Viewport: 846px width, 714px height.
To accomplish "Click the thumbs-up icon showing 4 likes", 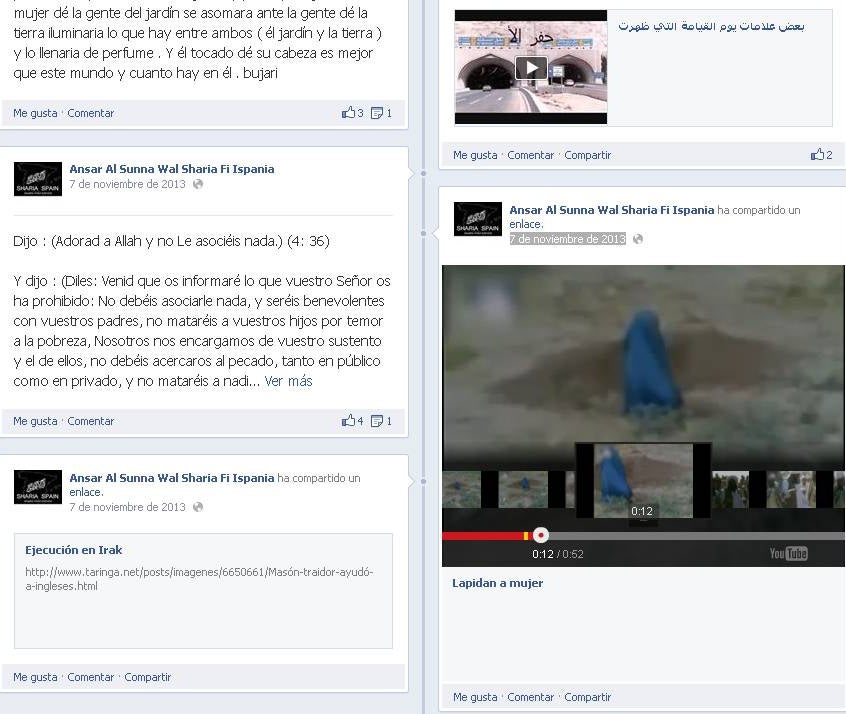I will coord(352,421).
